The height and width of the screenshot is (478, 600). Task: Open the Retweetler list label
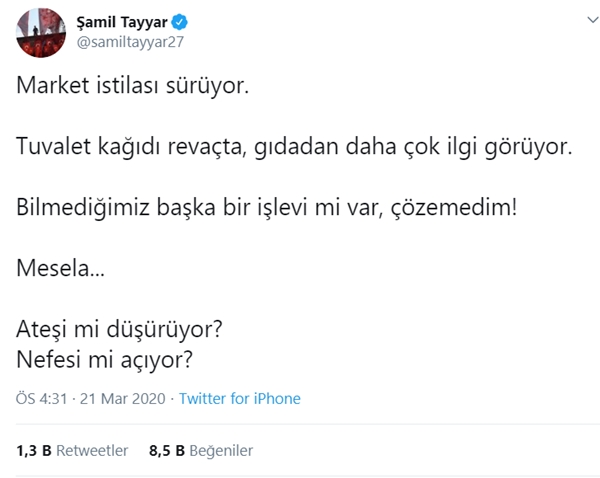(x=92, y=450)
